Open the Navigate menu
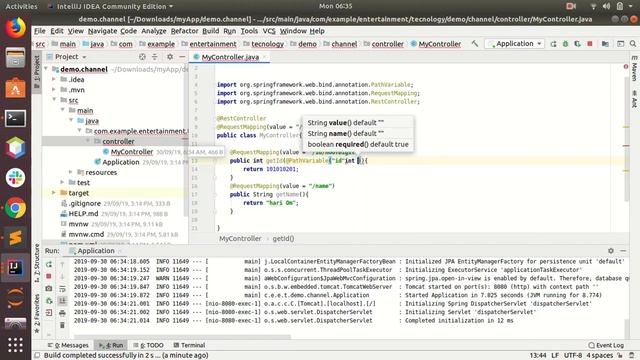The width and height of the screenshot is (640, 360). pos(102,31)
